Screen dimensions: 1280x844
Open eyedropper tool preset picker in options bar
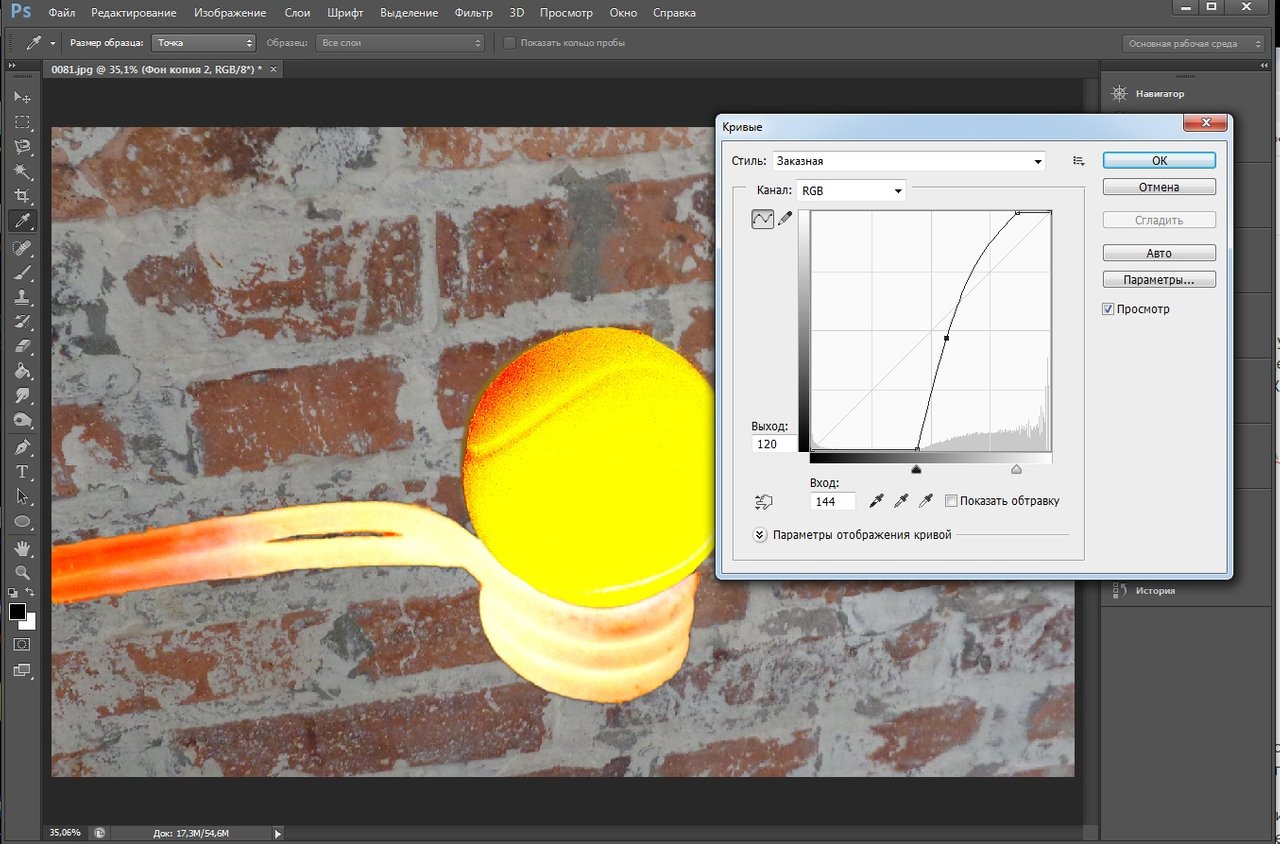43,43
